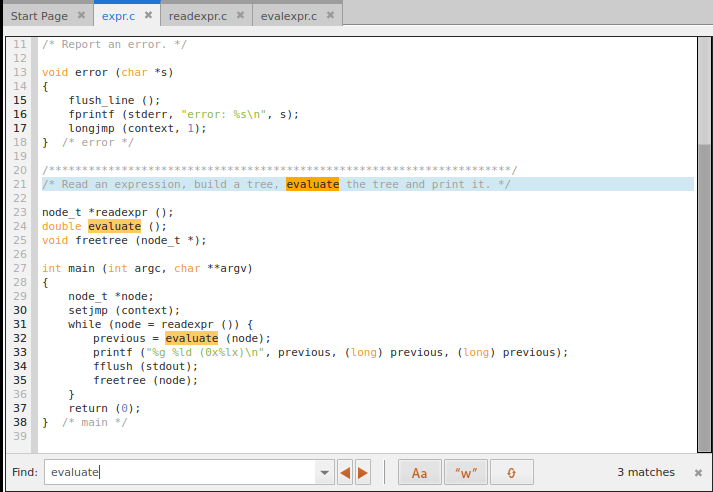Switch to the readexpr.c tab
This screenshot has height=492, width=713.
pyautogui.click(x=196, y=16)
